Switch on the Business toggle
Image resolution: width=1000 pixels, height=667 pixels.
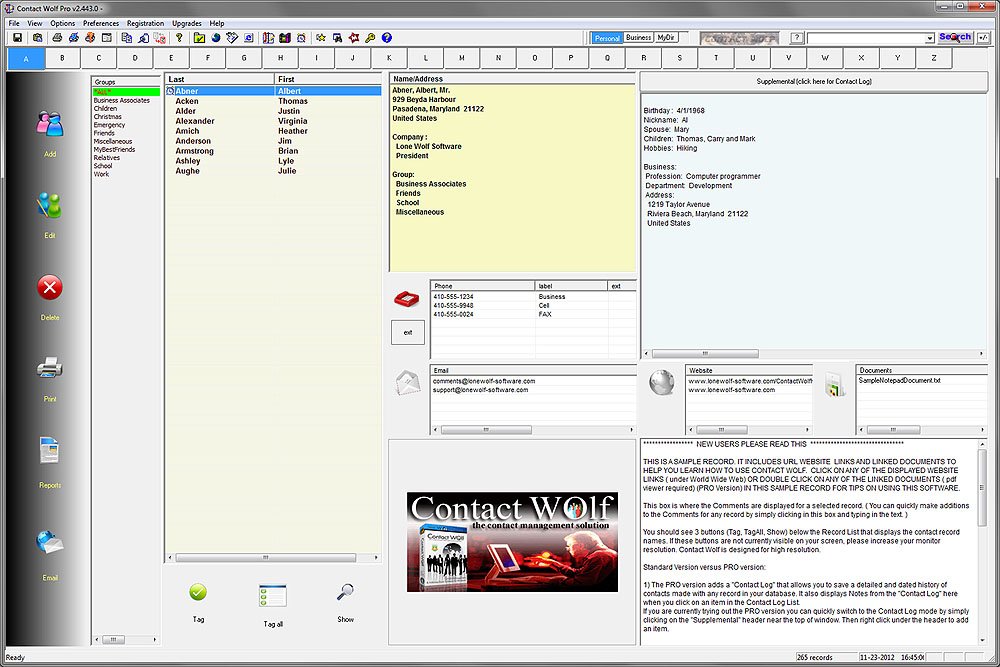click(x=640, y=36)
